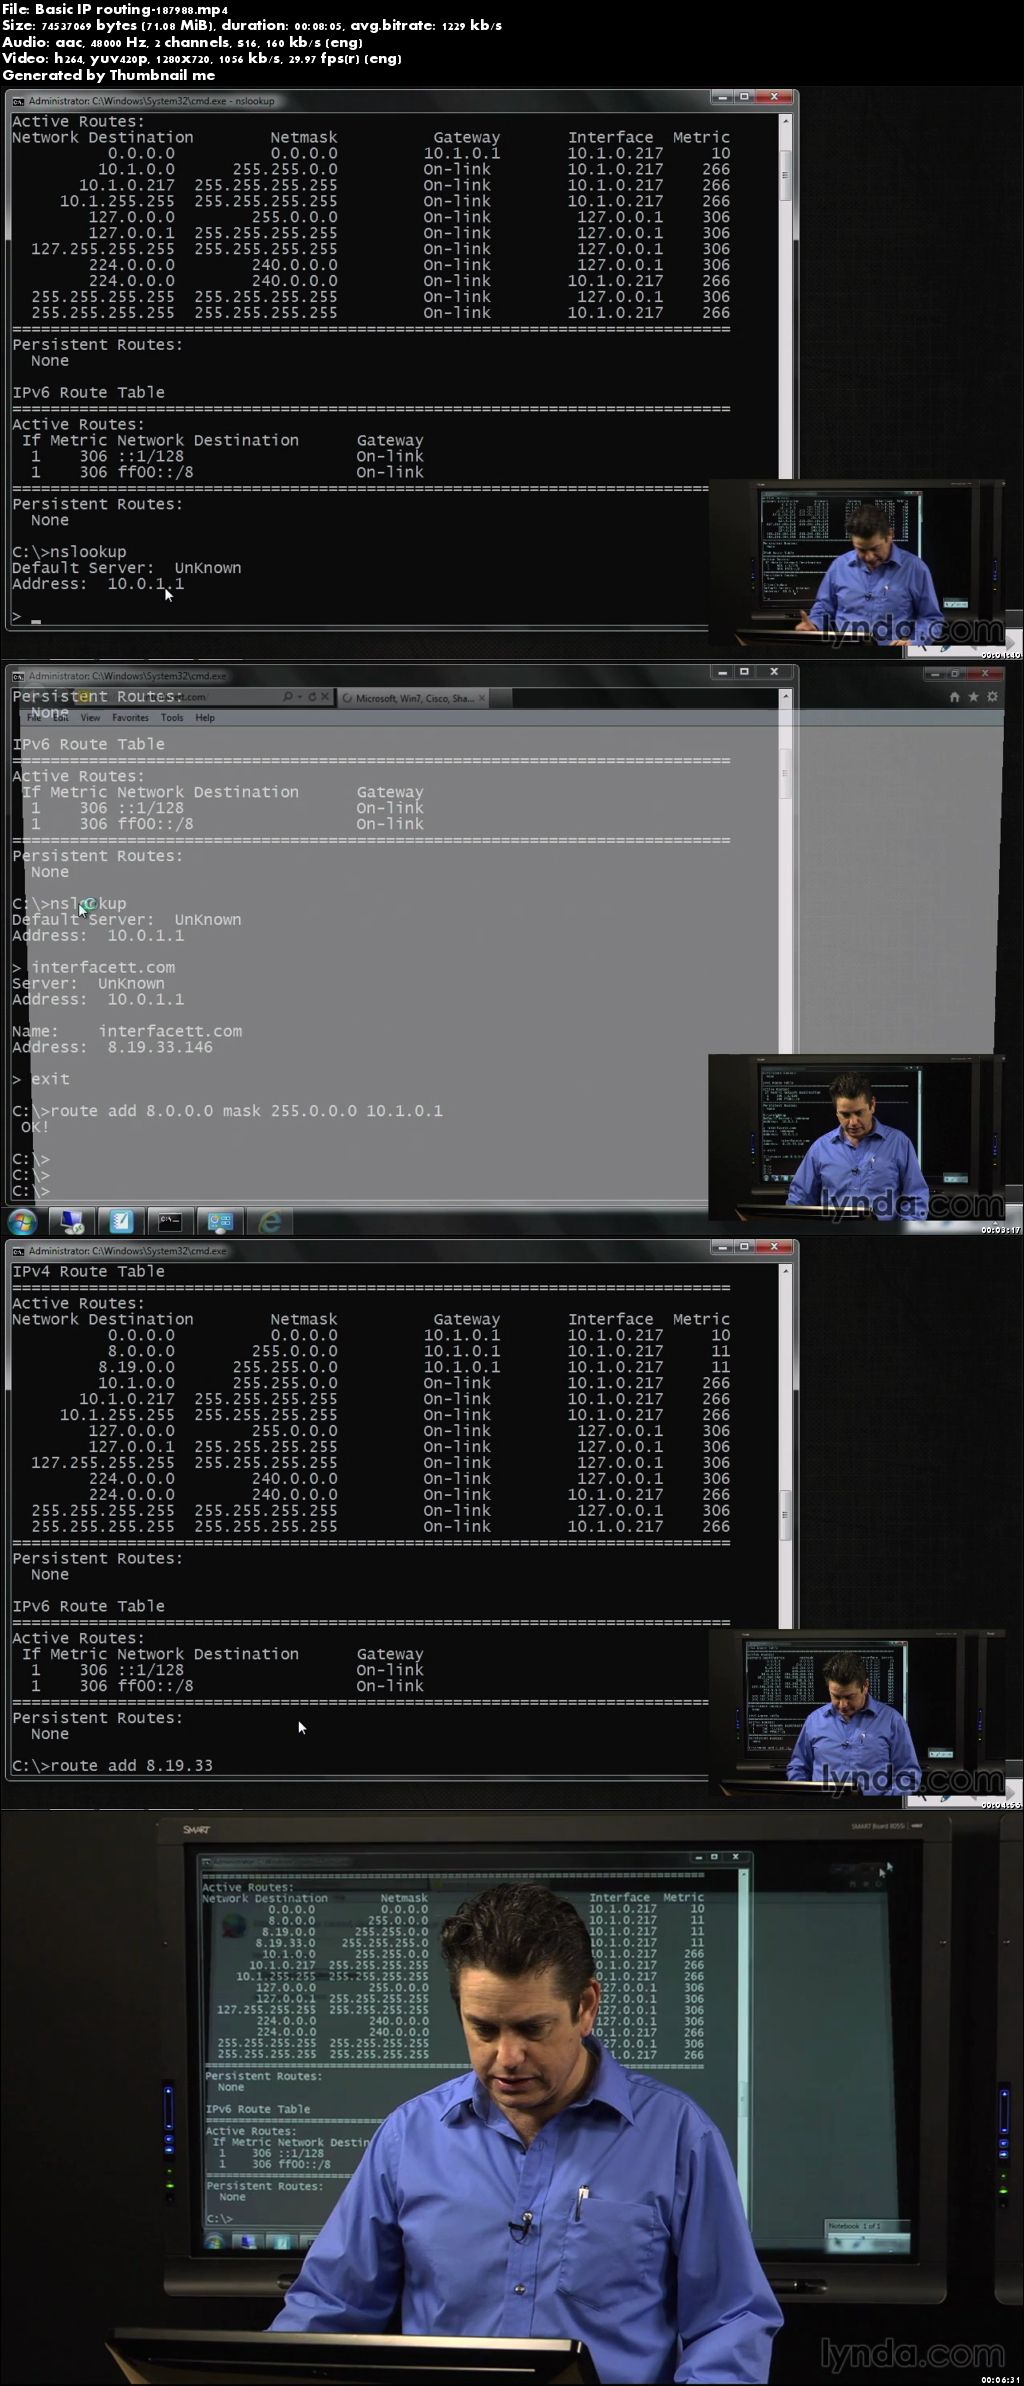This screenshot has width=1024, height=2386.
Task: Open the control panel icon on the taskbar
Action: coord(220,1221)
